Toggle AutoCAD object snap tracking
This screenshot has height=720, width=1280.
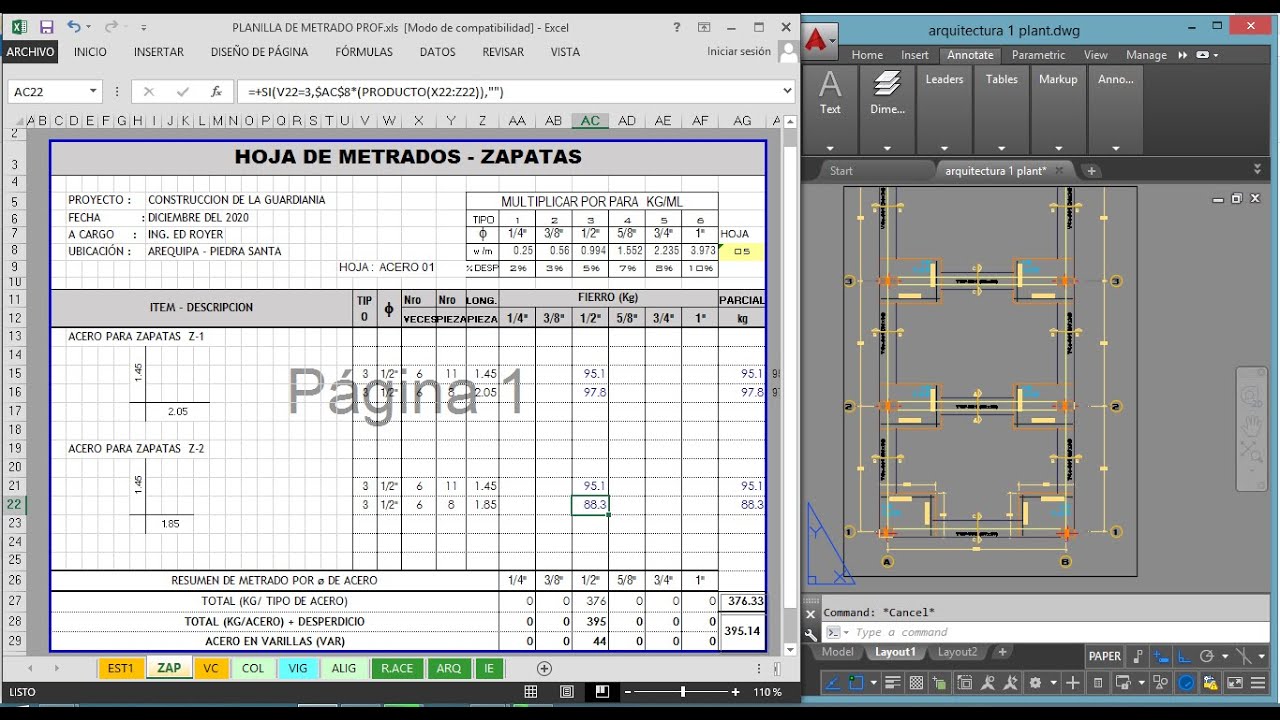[832, 683]
